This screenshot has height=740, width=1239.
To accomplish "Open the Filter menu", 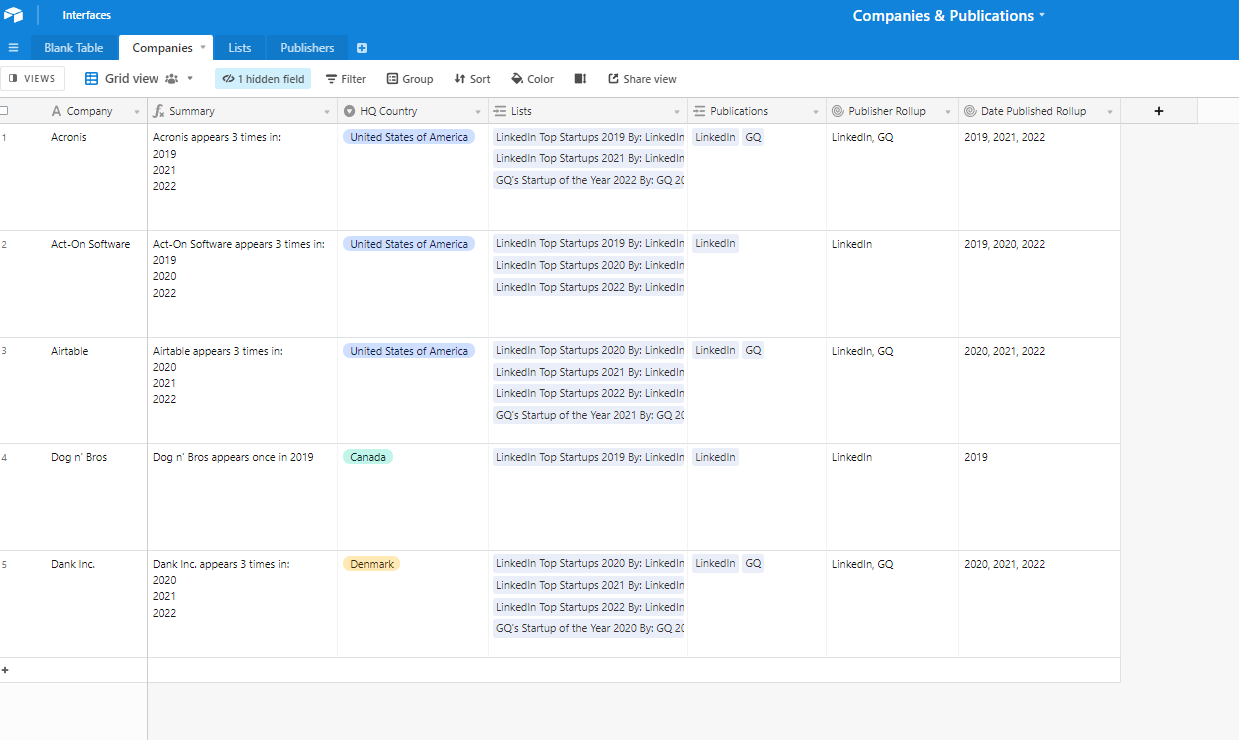I will coord(346,79).
